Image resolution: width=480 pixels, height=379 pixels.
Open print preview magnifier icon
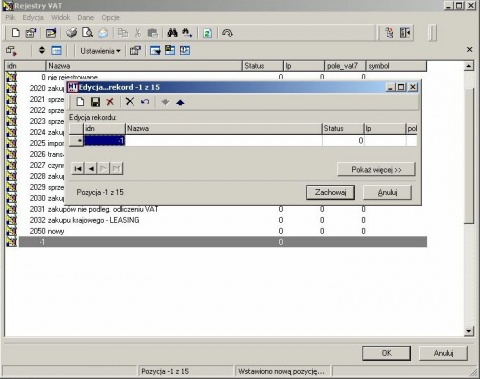click(87, 33)
